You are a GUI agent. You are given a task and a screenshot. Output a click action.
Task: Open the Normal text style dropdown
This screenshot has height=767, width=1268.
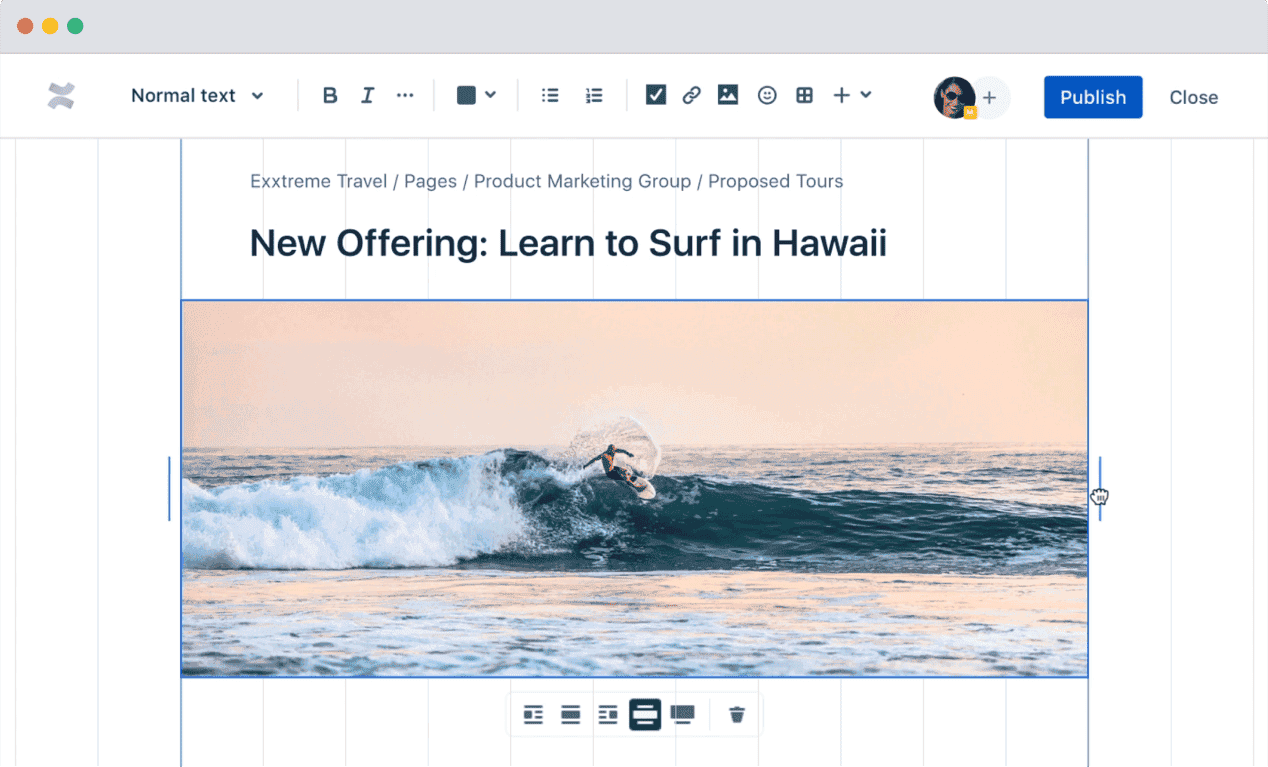pos(197,96)
